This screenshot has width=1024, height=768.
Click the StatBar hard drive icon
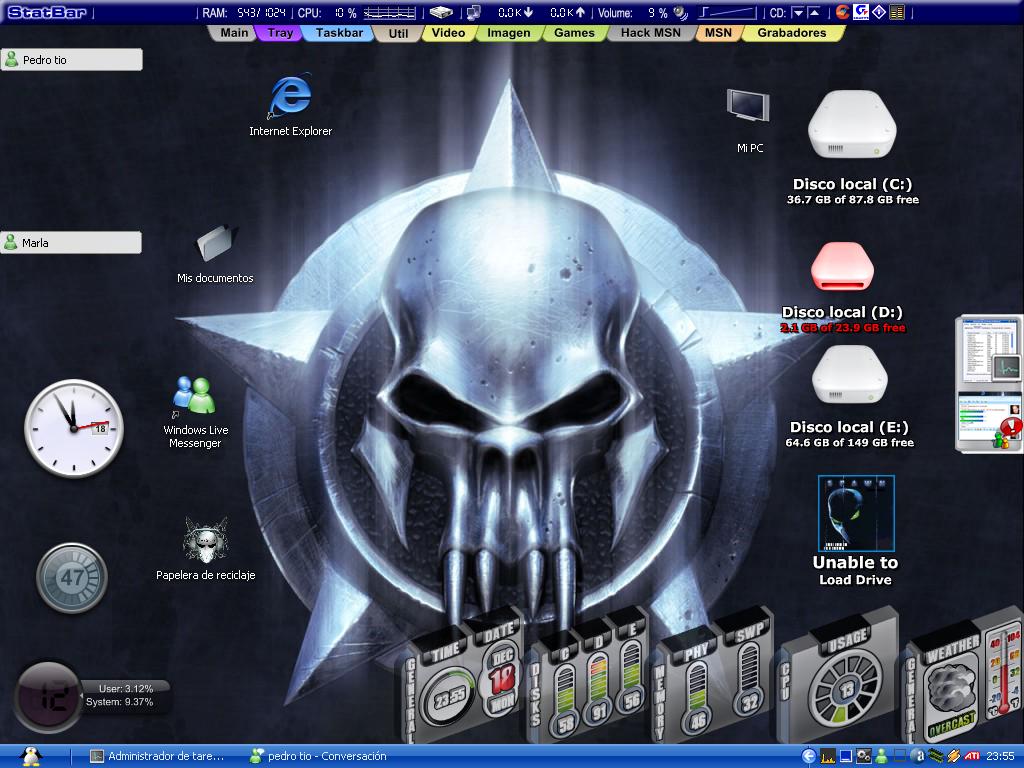click(x=441, y=12)
